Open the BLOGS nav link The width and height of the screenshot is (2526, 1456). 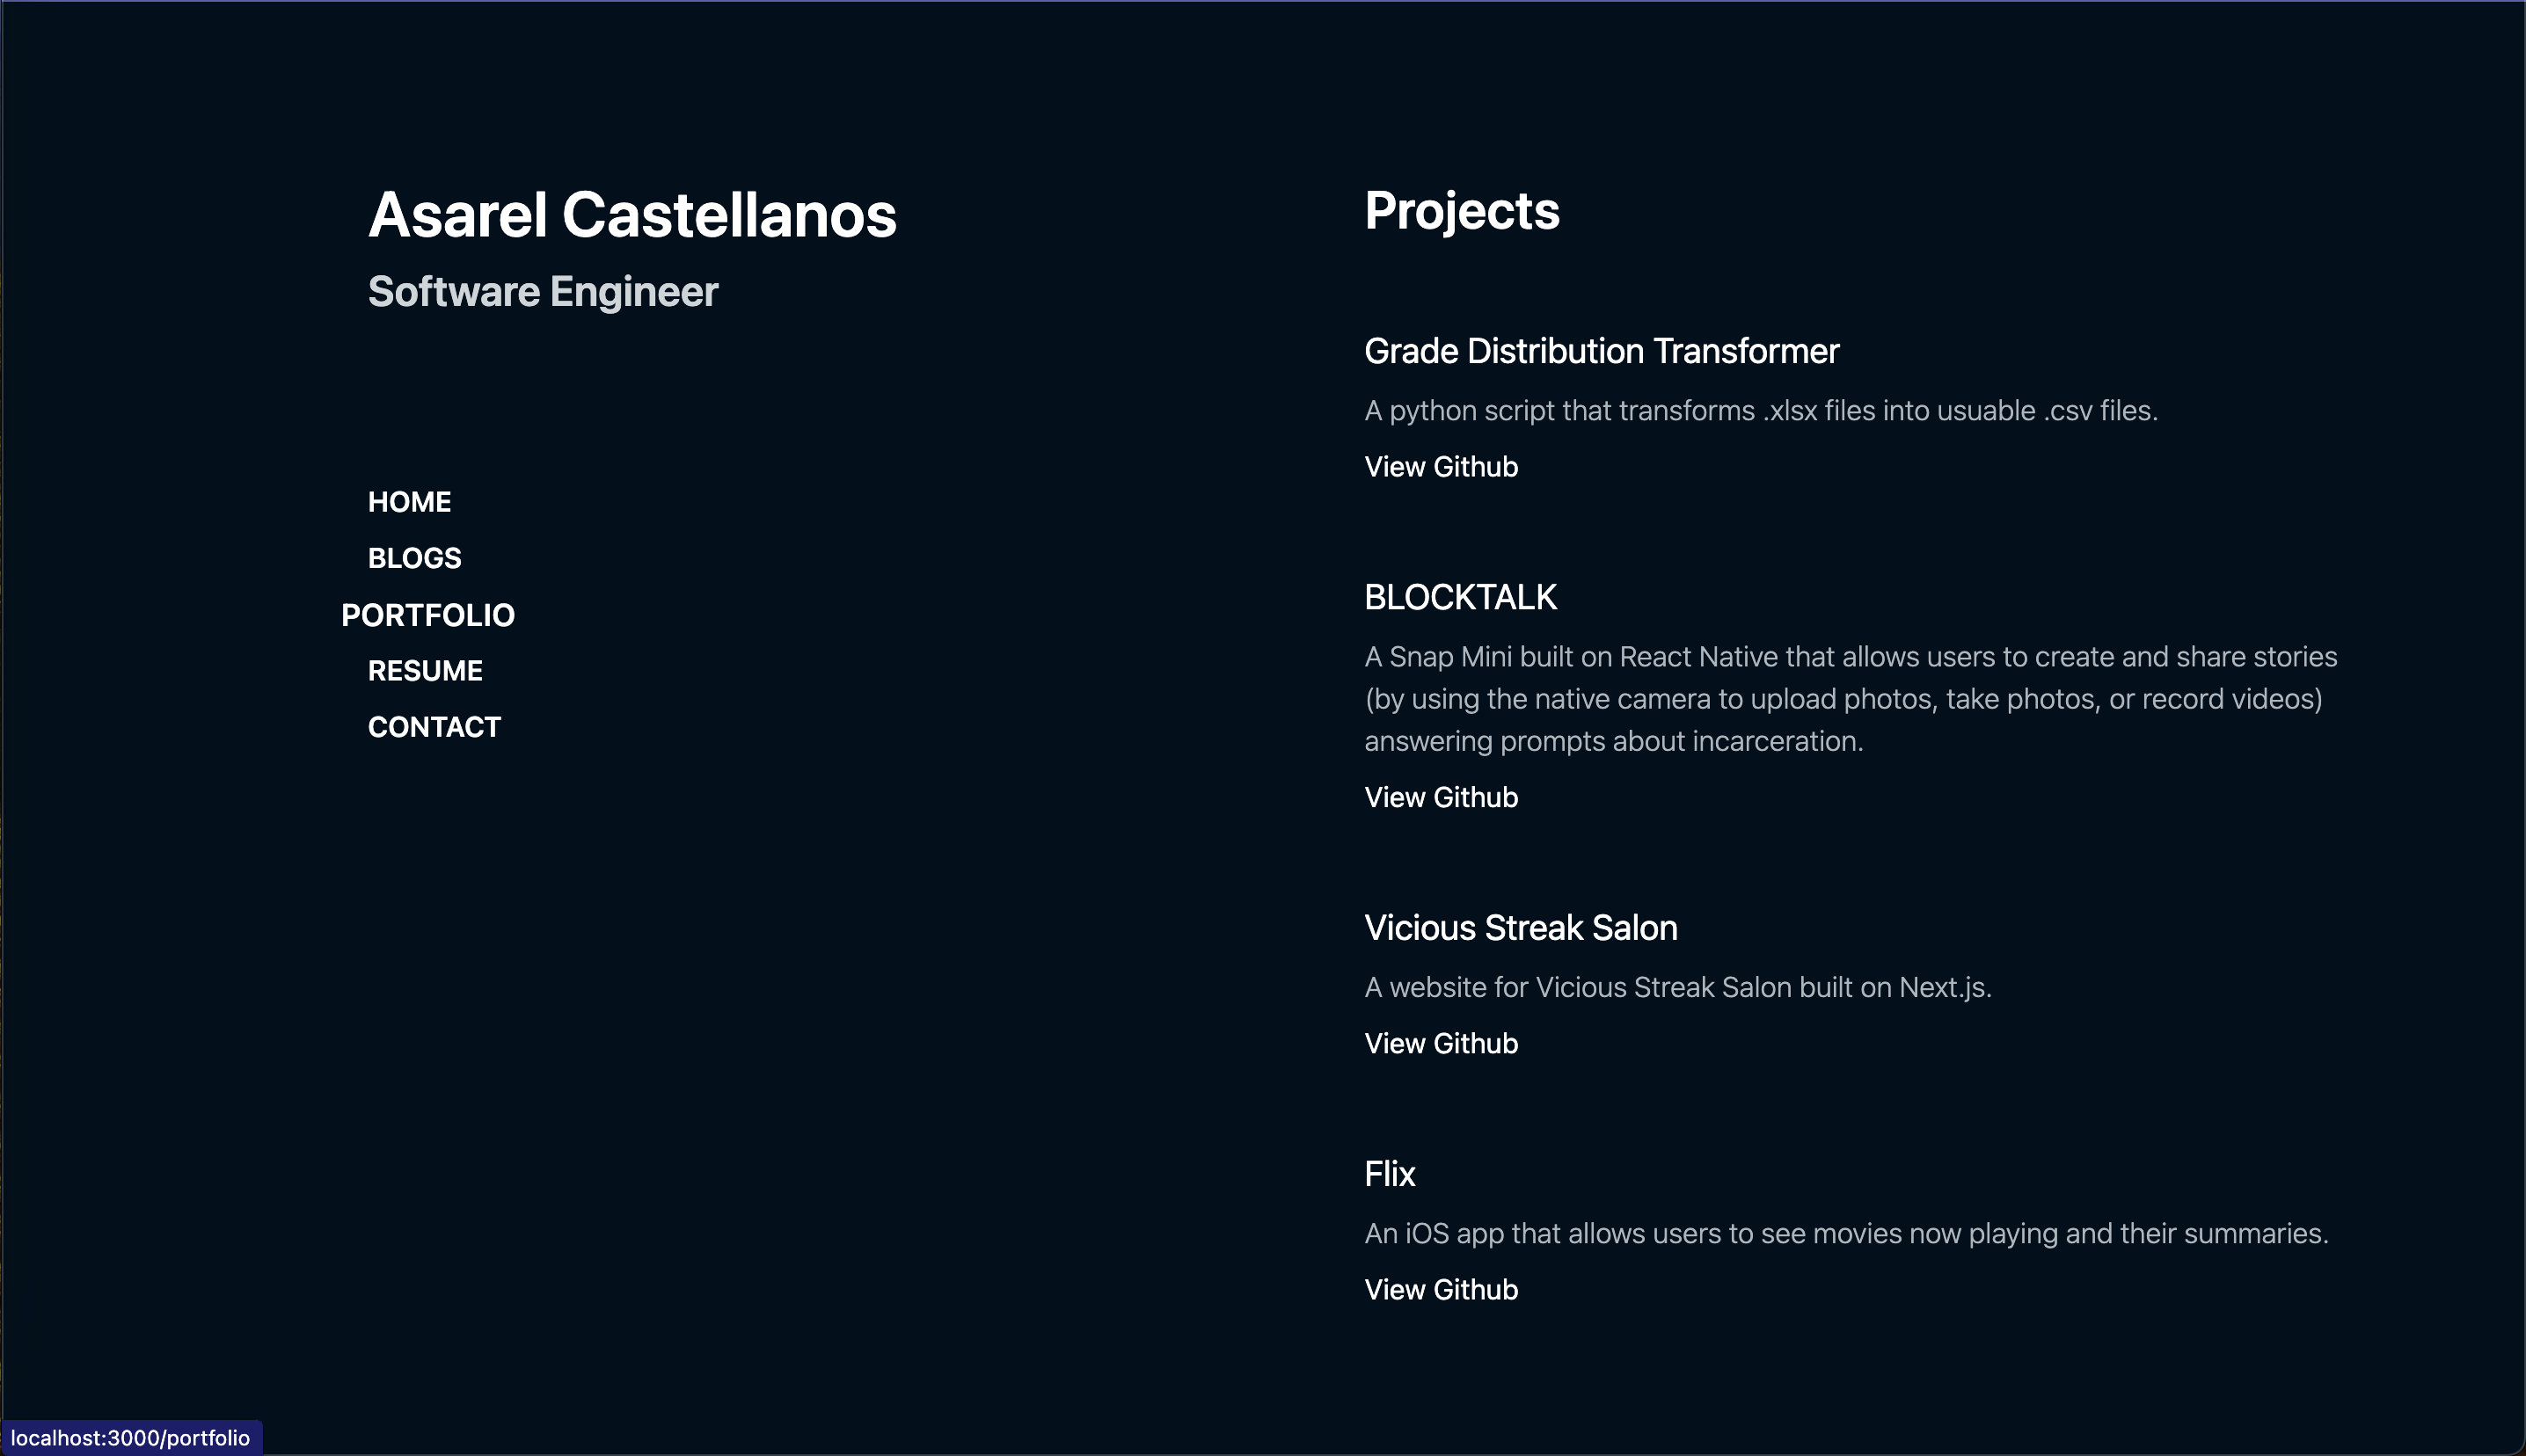pyautogui.click(x=414, y=558)
